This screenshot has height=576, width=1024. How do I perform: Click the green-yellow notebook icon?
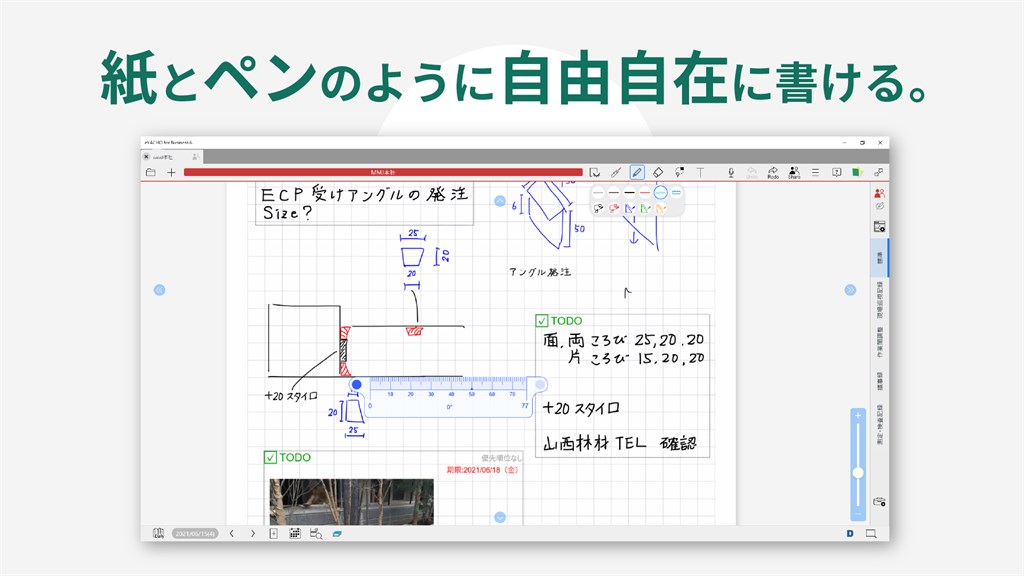857,172
